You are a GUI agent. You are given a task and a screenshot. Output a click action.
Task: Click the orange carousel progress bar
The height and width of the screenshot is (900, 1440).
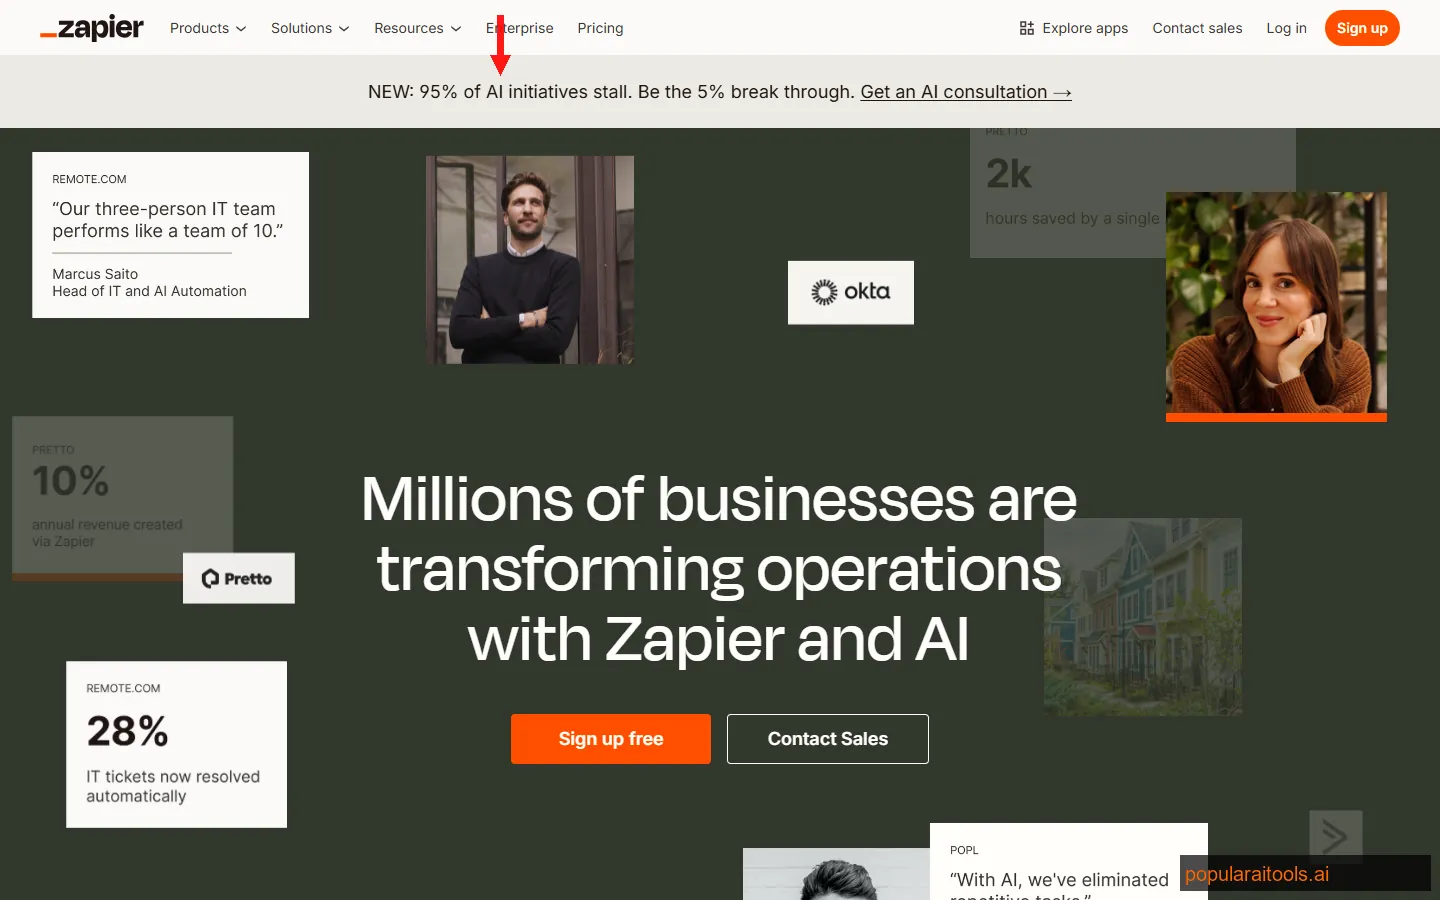pyautogui.click(x=1276, y=416)
